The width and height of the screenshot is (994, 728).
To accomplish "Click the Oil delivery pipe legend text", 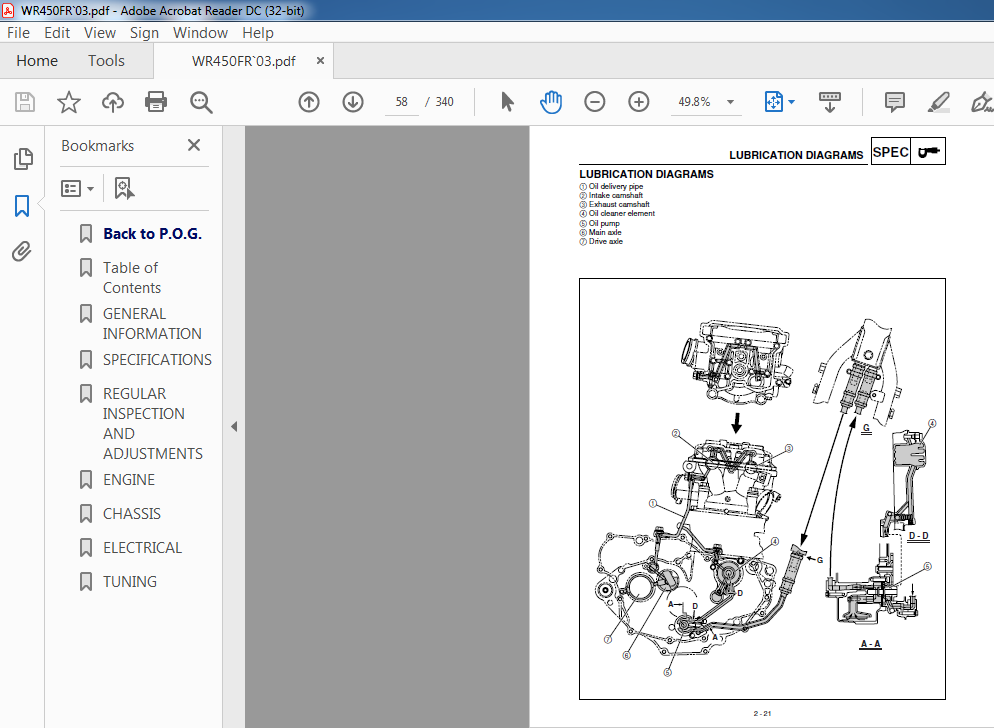I will (616, 186).
